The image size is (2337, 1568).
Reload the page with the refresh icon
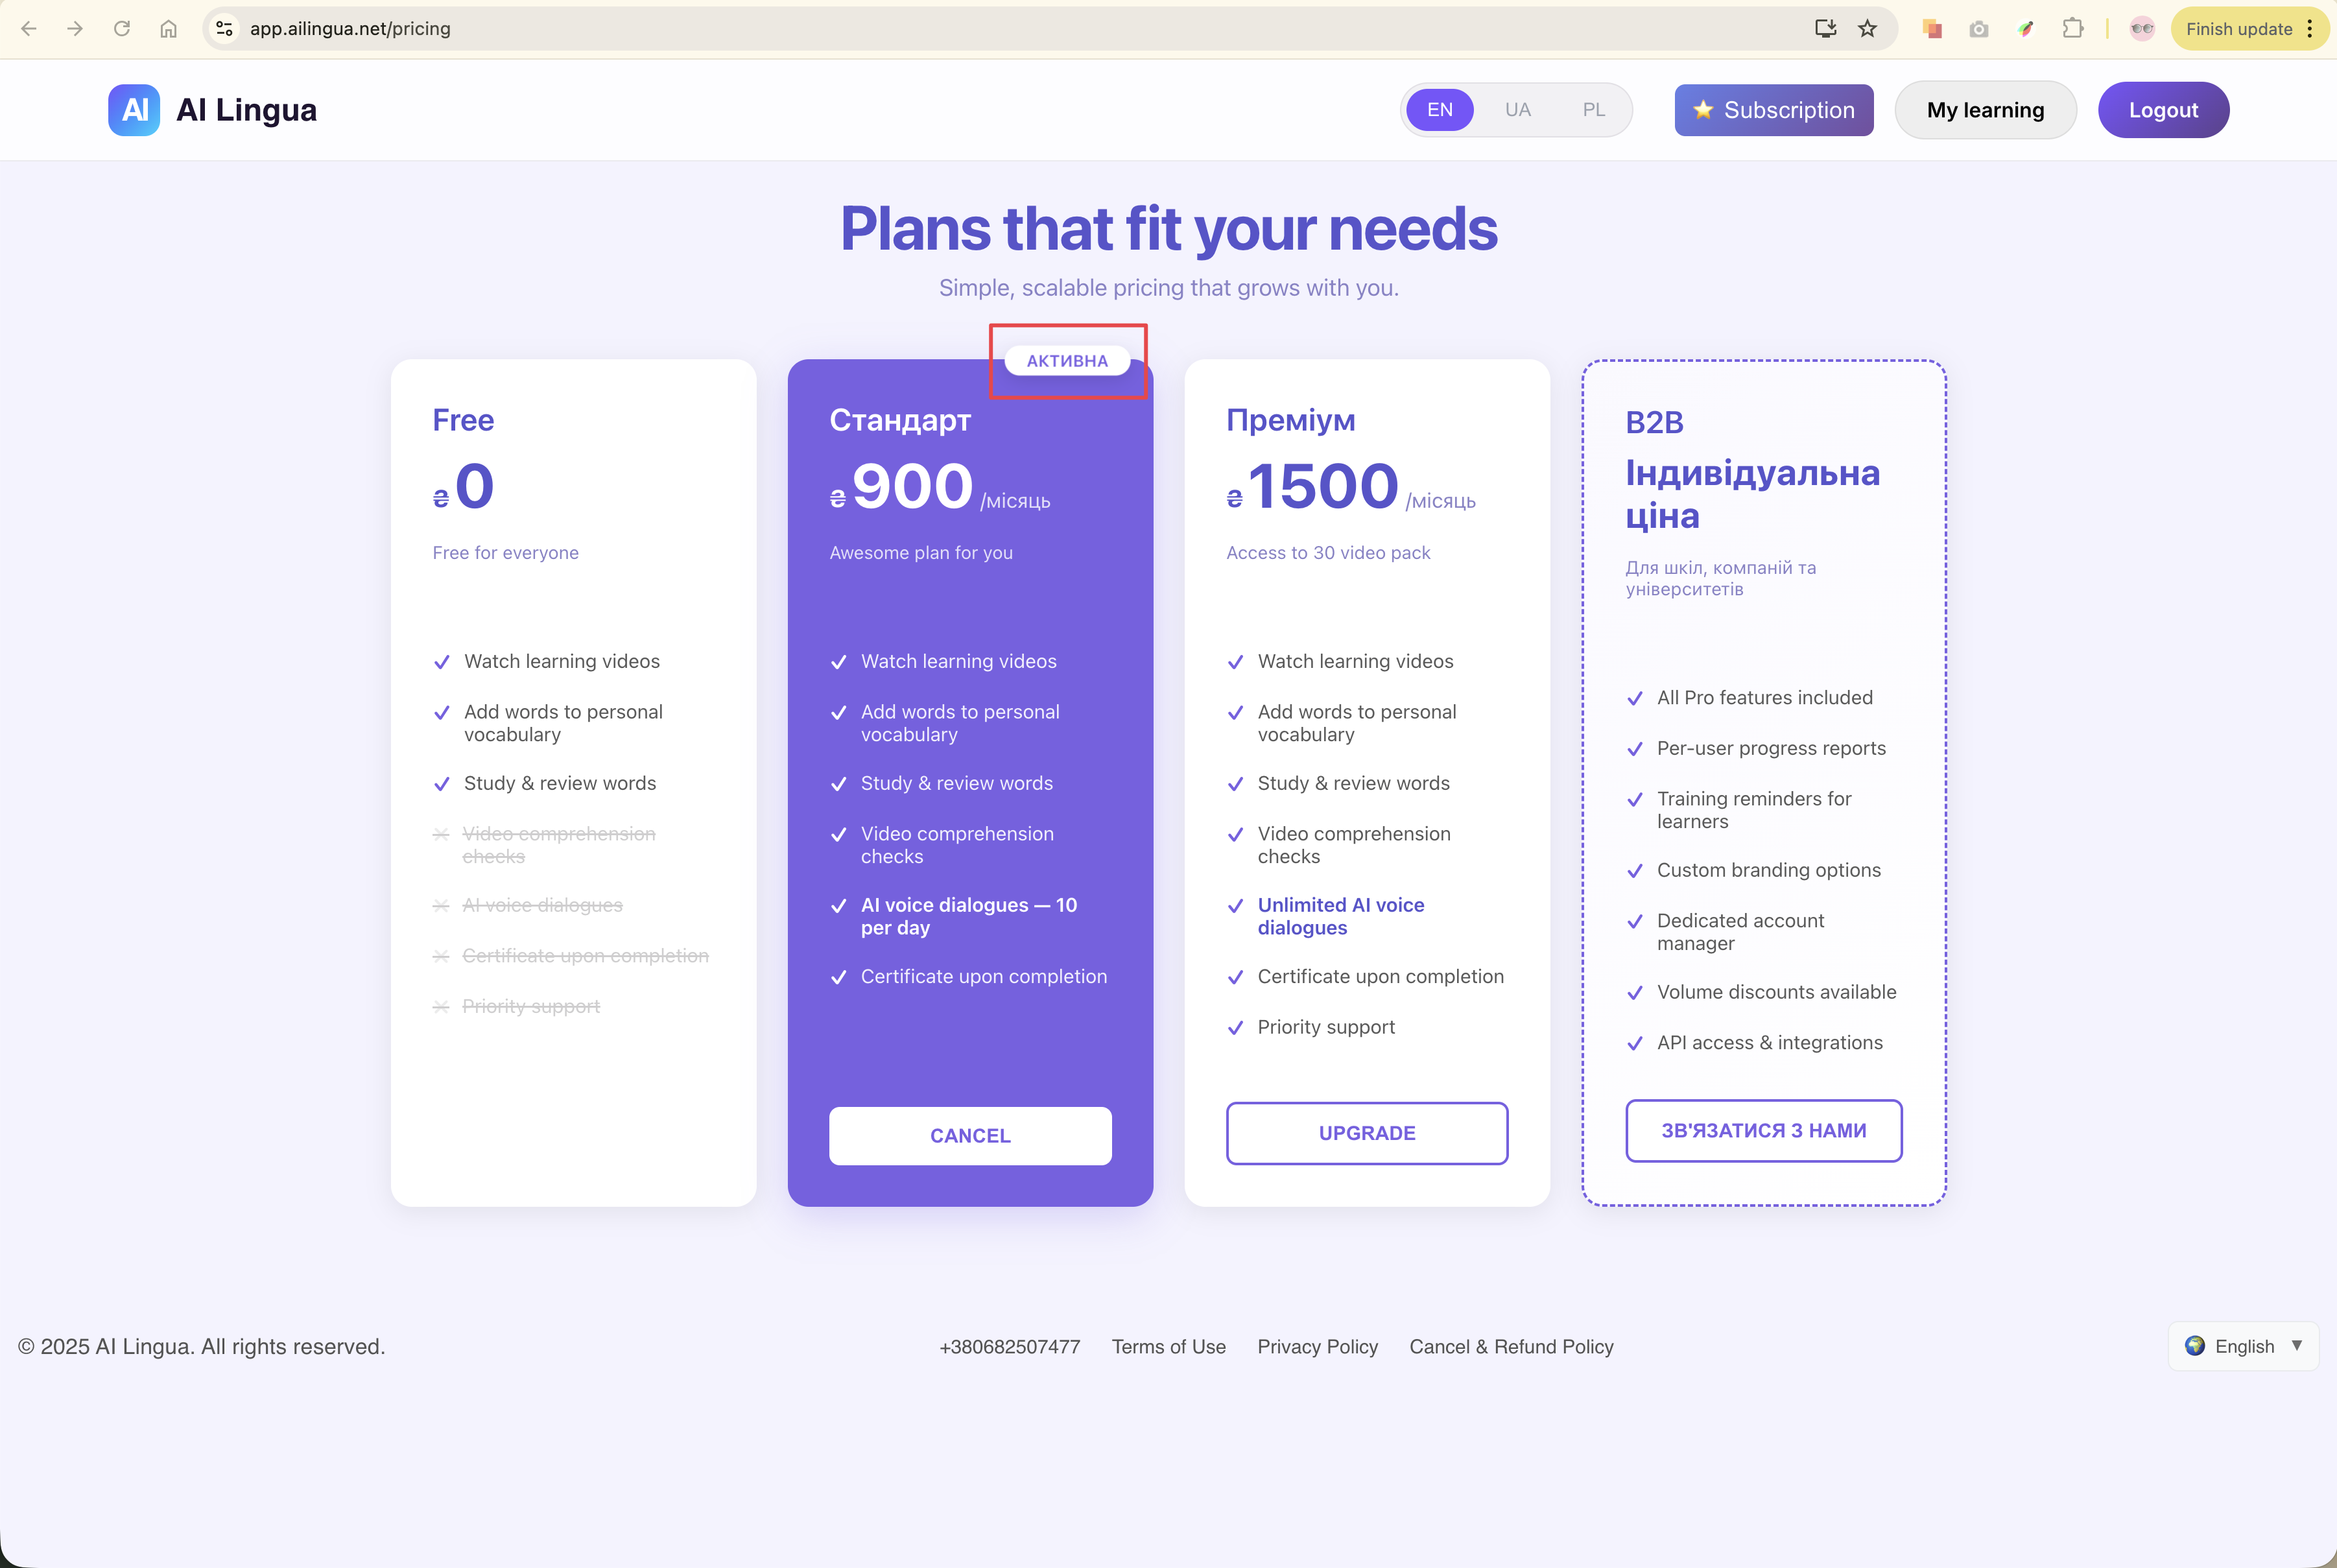coord(122,29)
